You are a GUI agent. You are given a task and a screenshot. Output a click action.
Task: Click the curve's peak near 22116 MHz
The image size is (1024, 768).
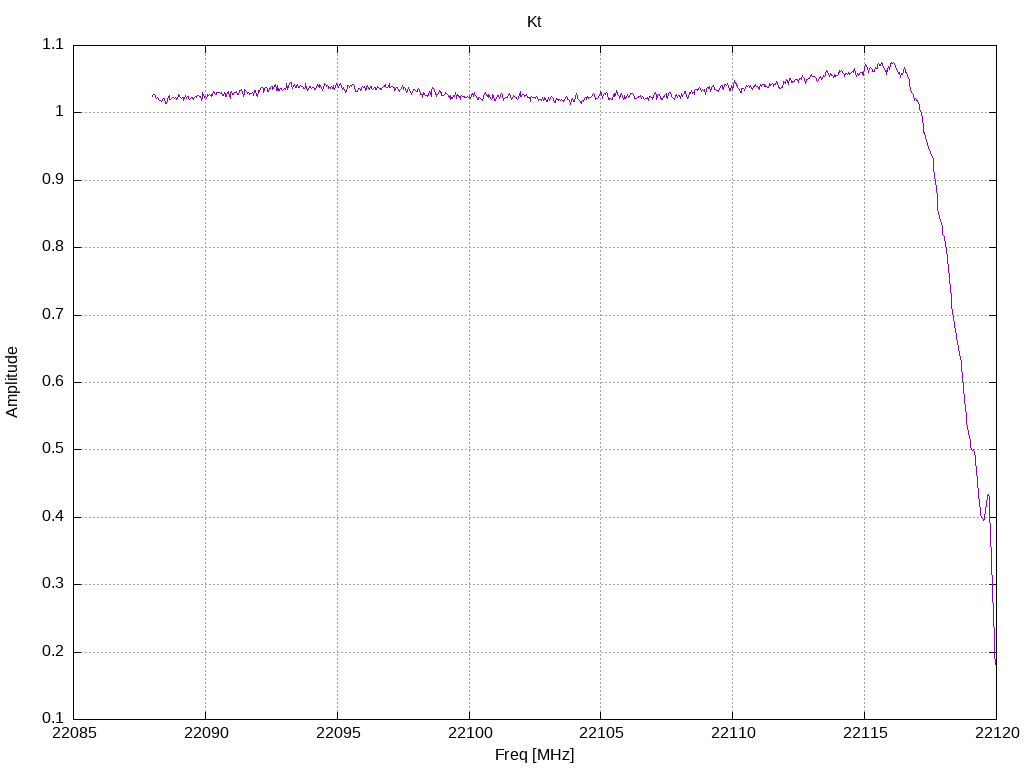(893, 63)
